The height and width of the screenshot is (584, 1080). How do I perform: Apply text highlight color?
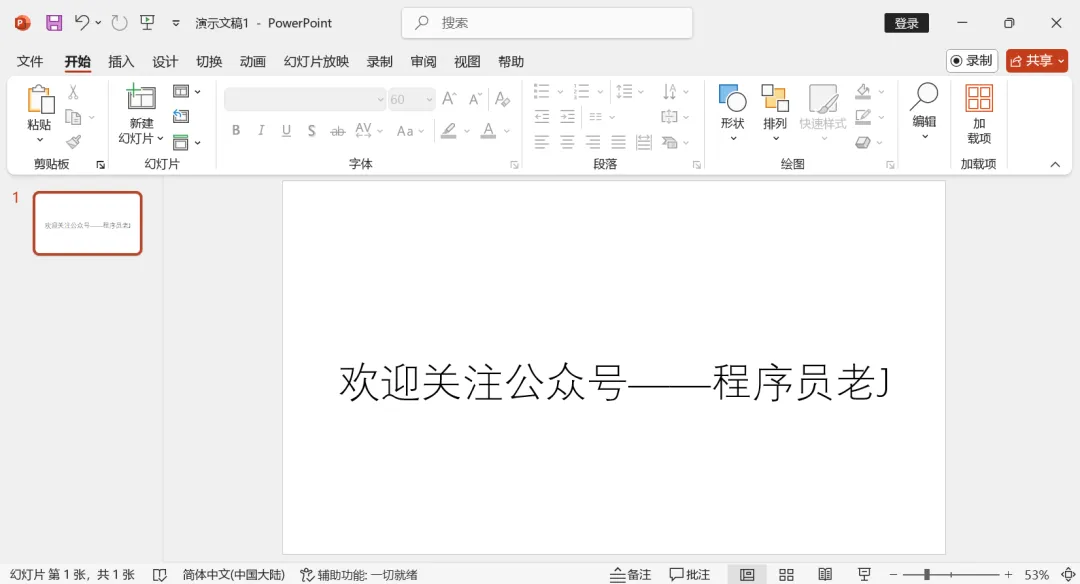click(x=449, y=130)
